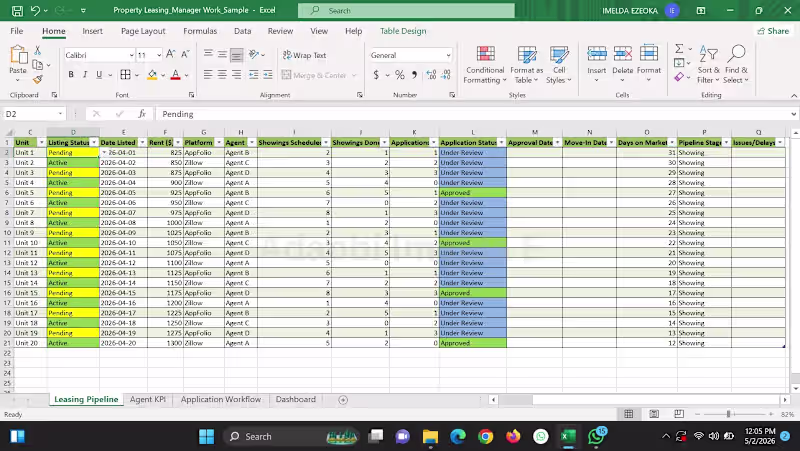Apply the red Font Color
Viewport: 800px width, 451px height.
coord(176,75)
